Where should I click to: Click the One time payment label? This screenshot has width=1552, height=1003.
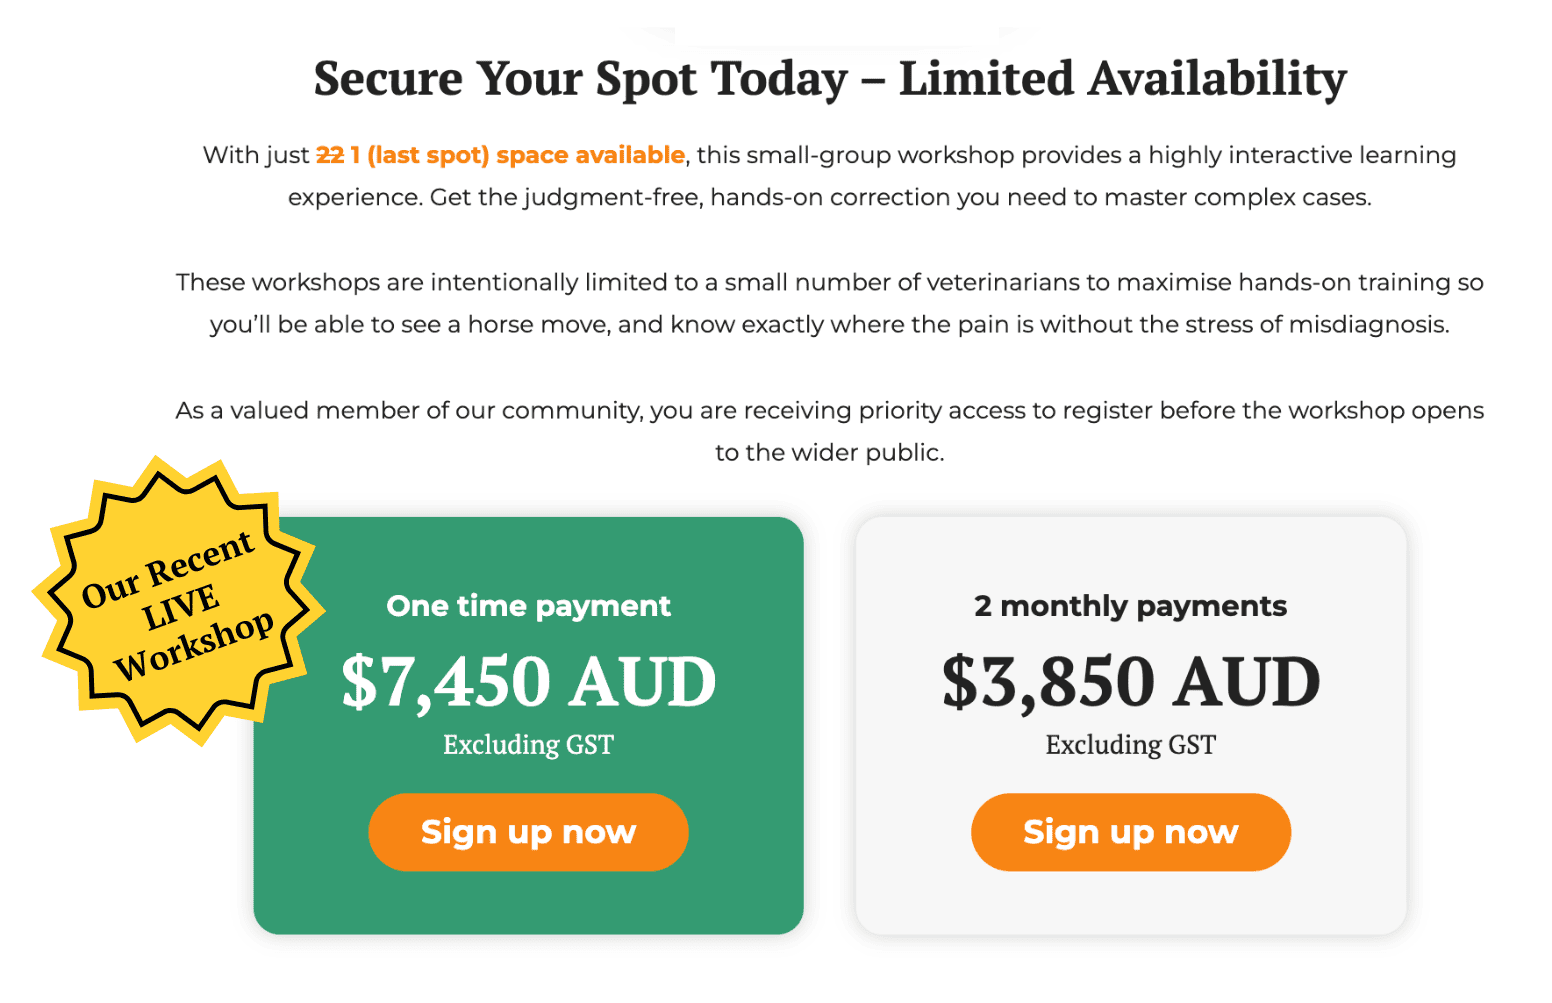pyautogui.click(x=528, y=606)
